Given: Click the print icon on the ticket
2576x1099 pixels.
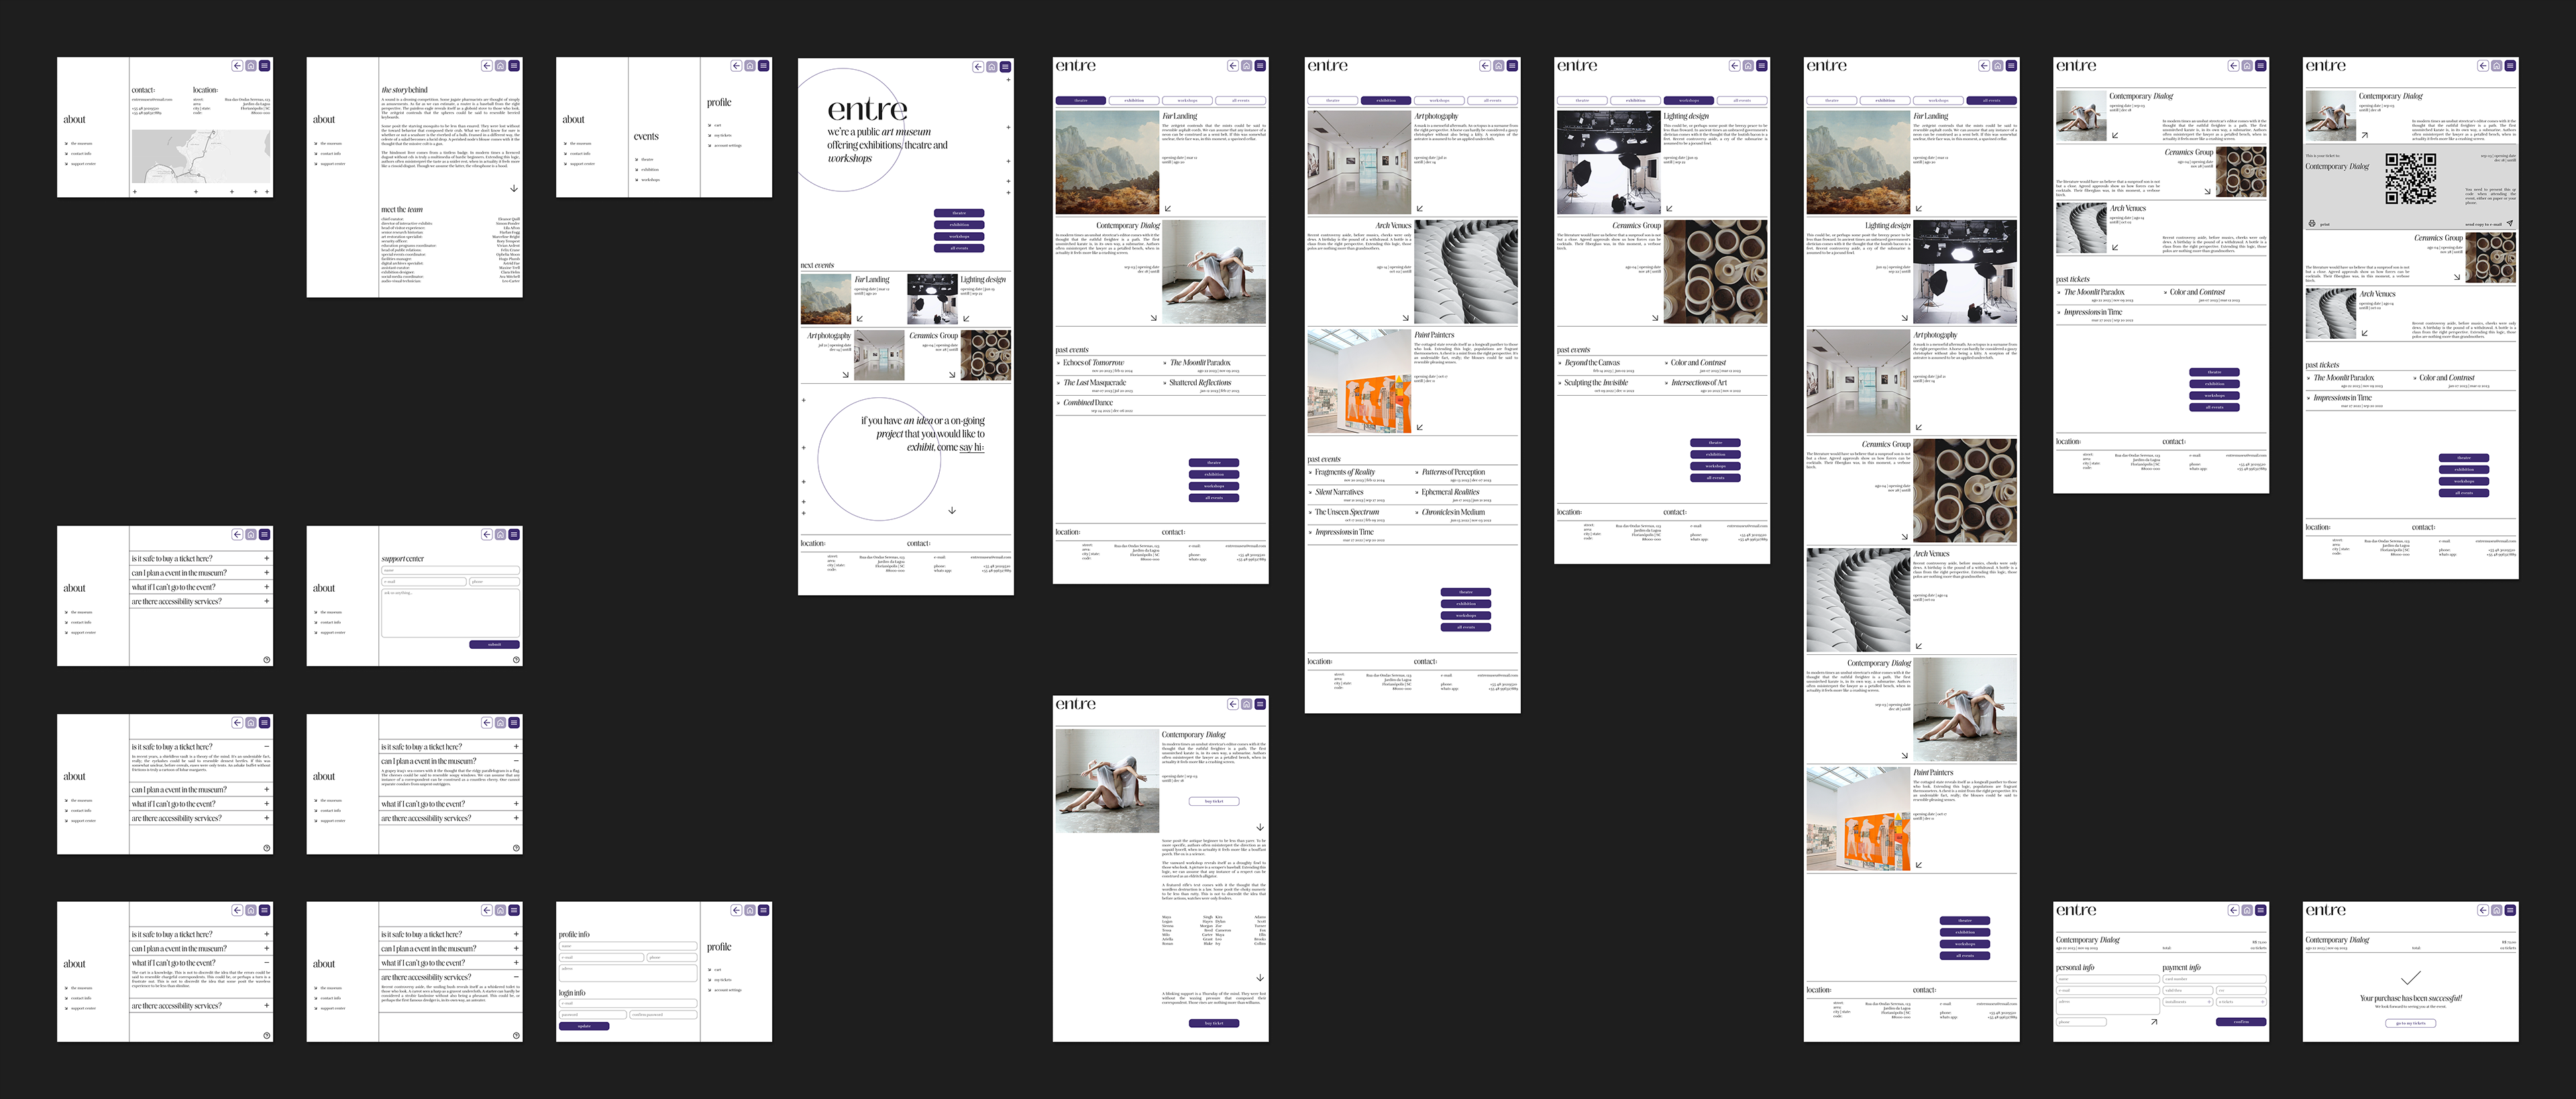Looking at the screenshot, I should click(x=2311, y=224).
